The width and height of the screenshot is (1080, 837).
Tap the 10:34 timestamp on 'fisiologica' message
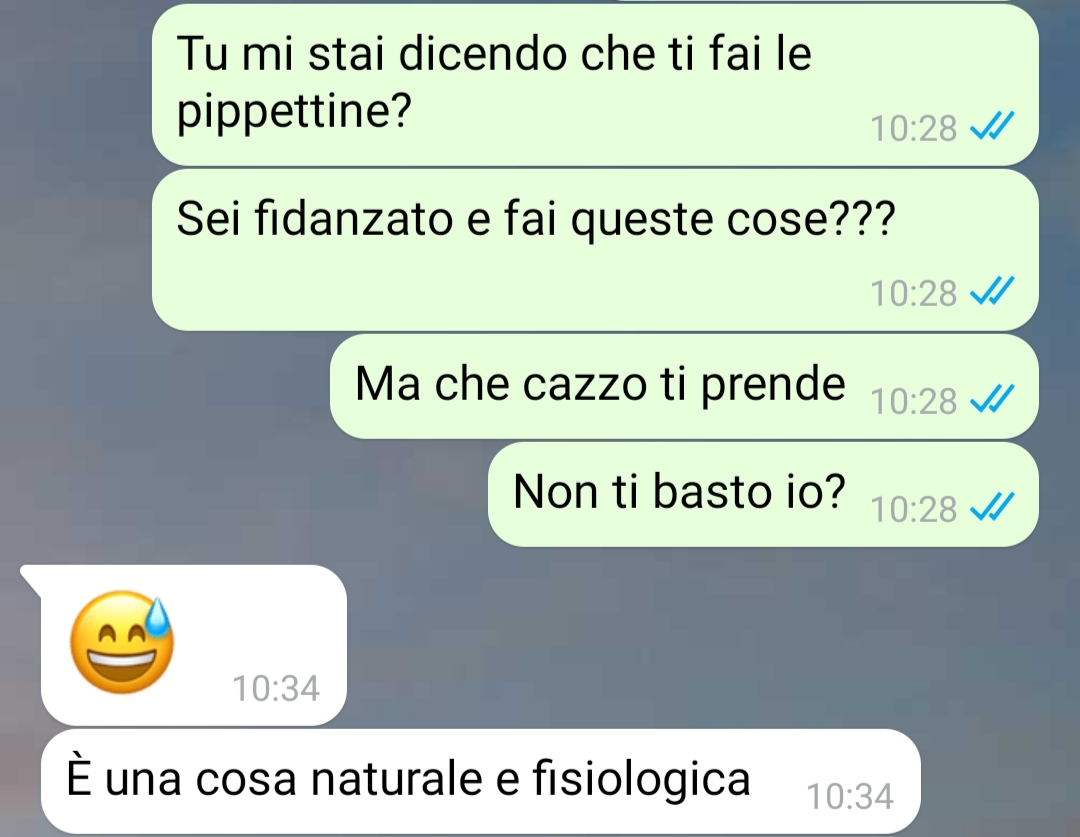[x=850, y=796]
